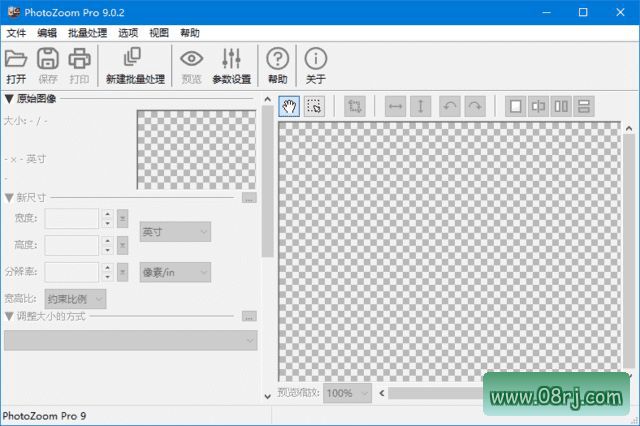Select the marquee selection tool
This screenshot has width=640, height=426.
[x=314, y=106]
